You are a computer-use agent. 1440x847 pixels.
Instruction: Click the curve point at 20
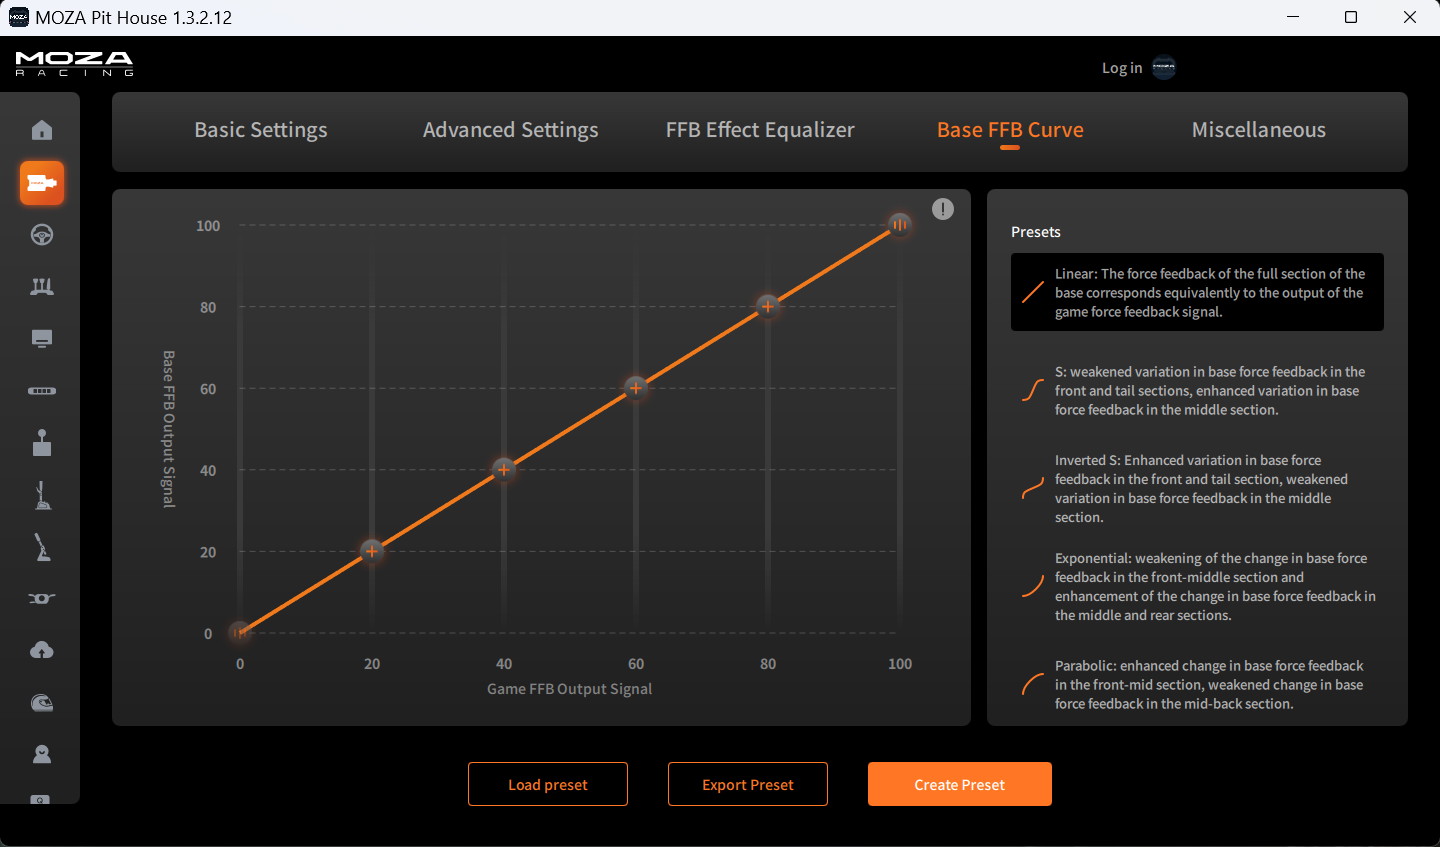(372, 551)
